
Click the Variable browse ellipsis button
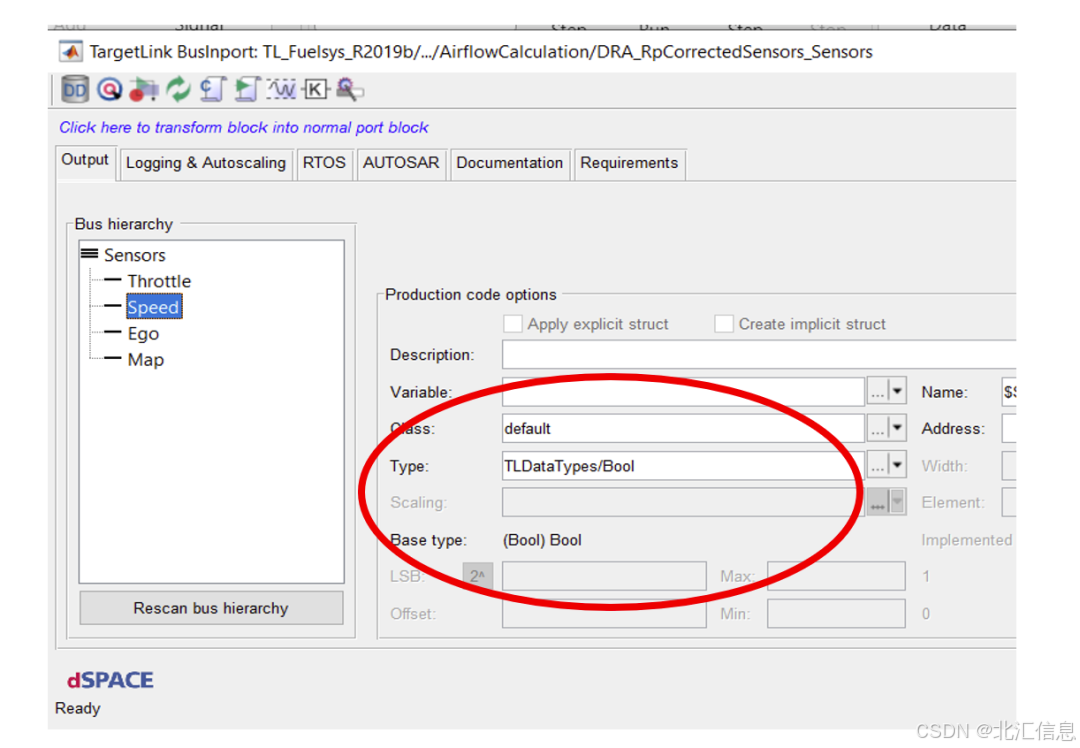[878, 391]
